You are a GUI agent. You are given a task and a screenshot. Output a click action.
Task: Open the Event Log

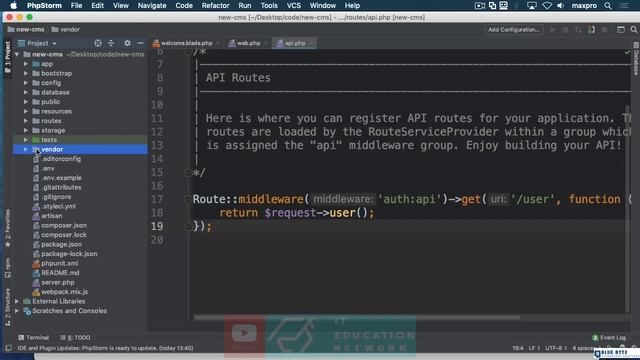click(609, 338)
